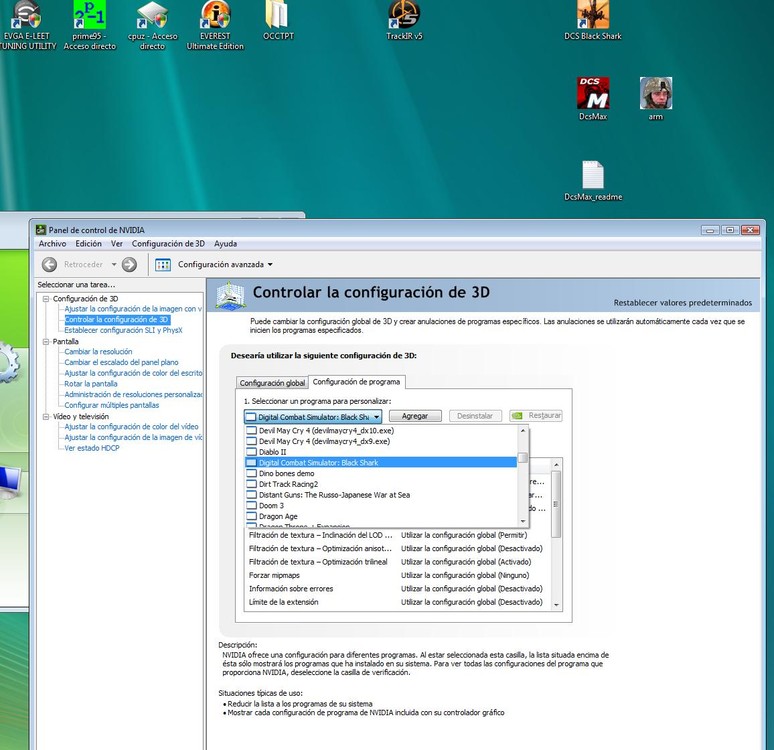Collapse the Pantalla tree node

coord(46,342)
